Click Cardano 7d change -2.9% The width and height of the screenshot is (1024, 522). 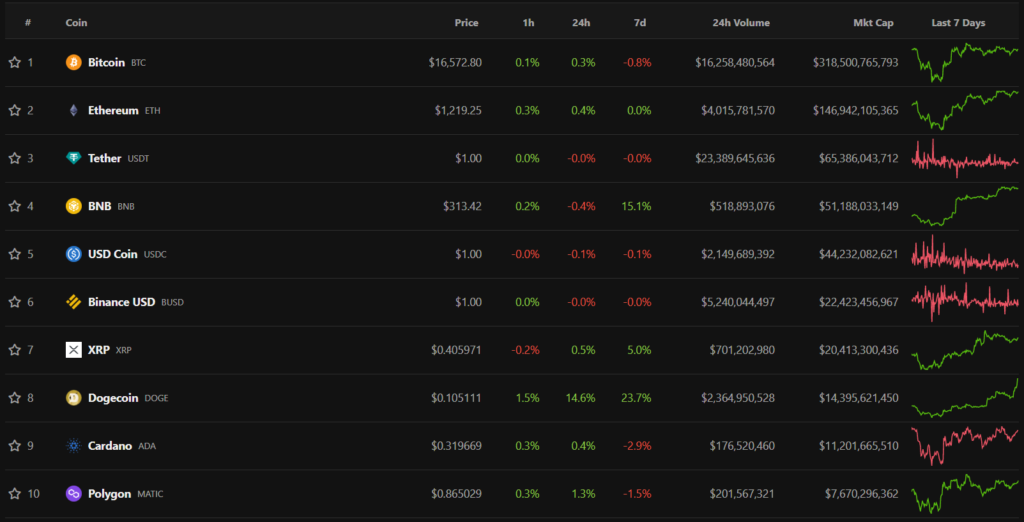(637, 446)
